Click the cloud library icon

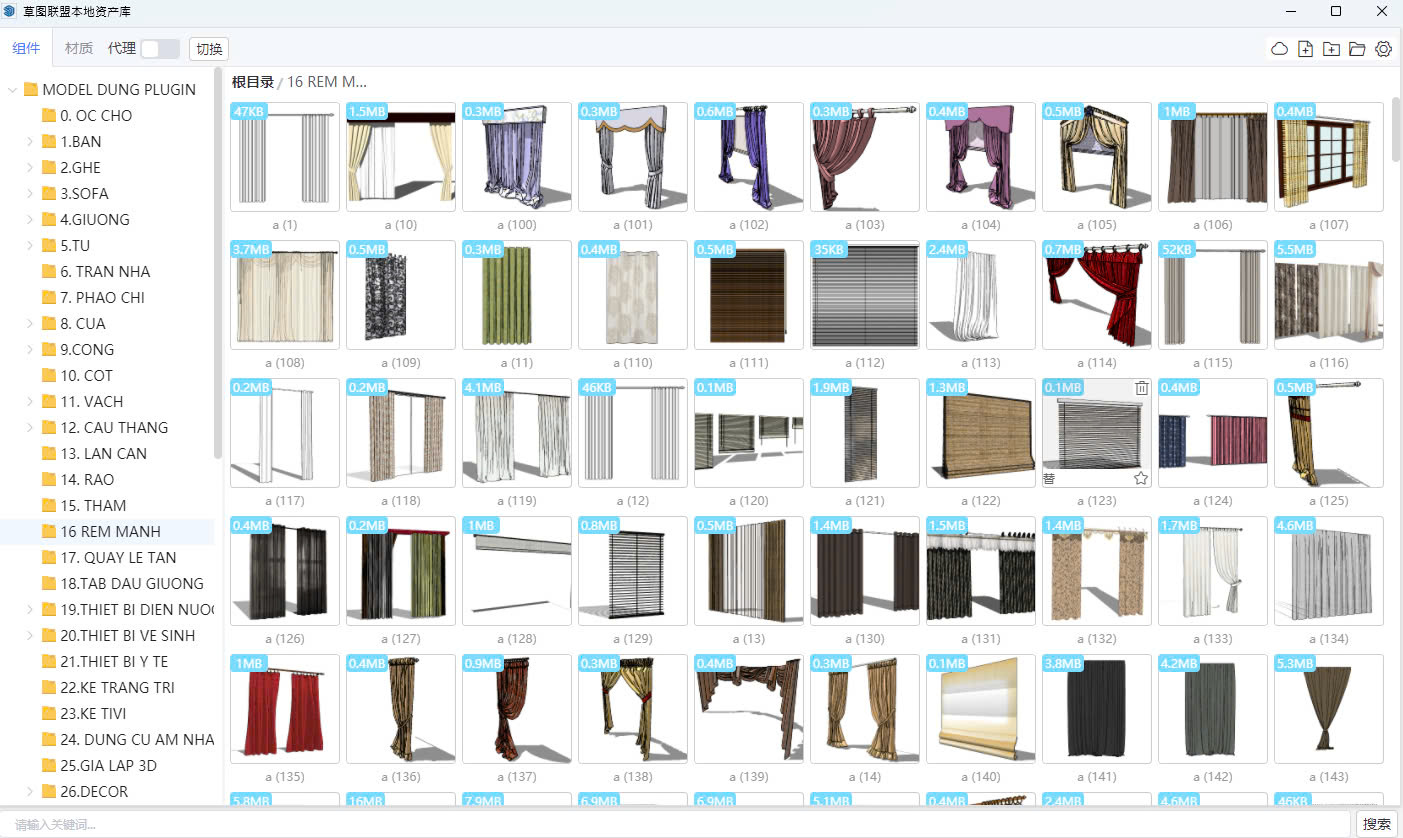1279,49
